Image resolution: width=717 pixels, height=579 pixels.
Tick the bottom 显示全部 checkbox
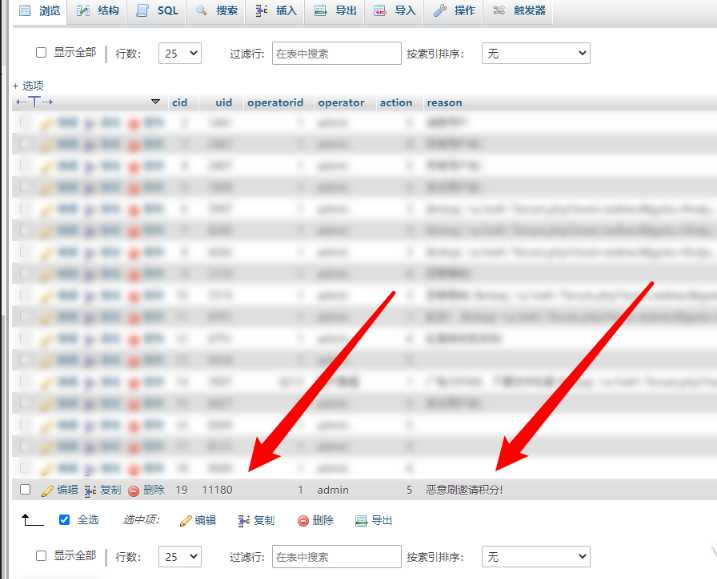[41, 556]
